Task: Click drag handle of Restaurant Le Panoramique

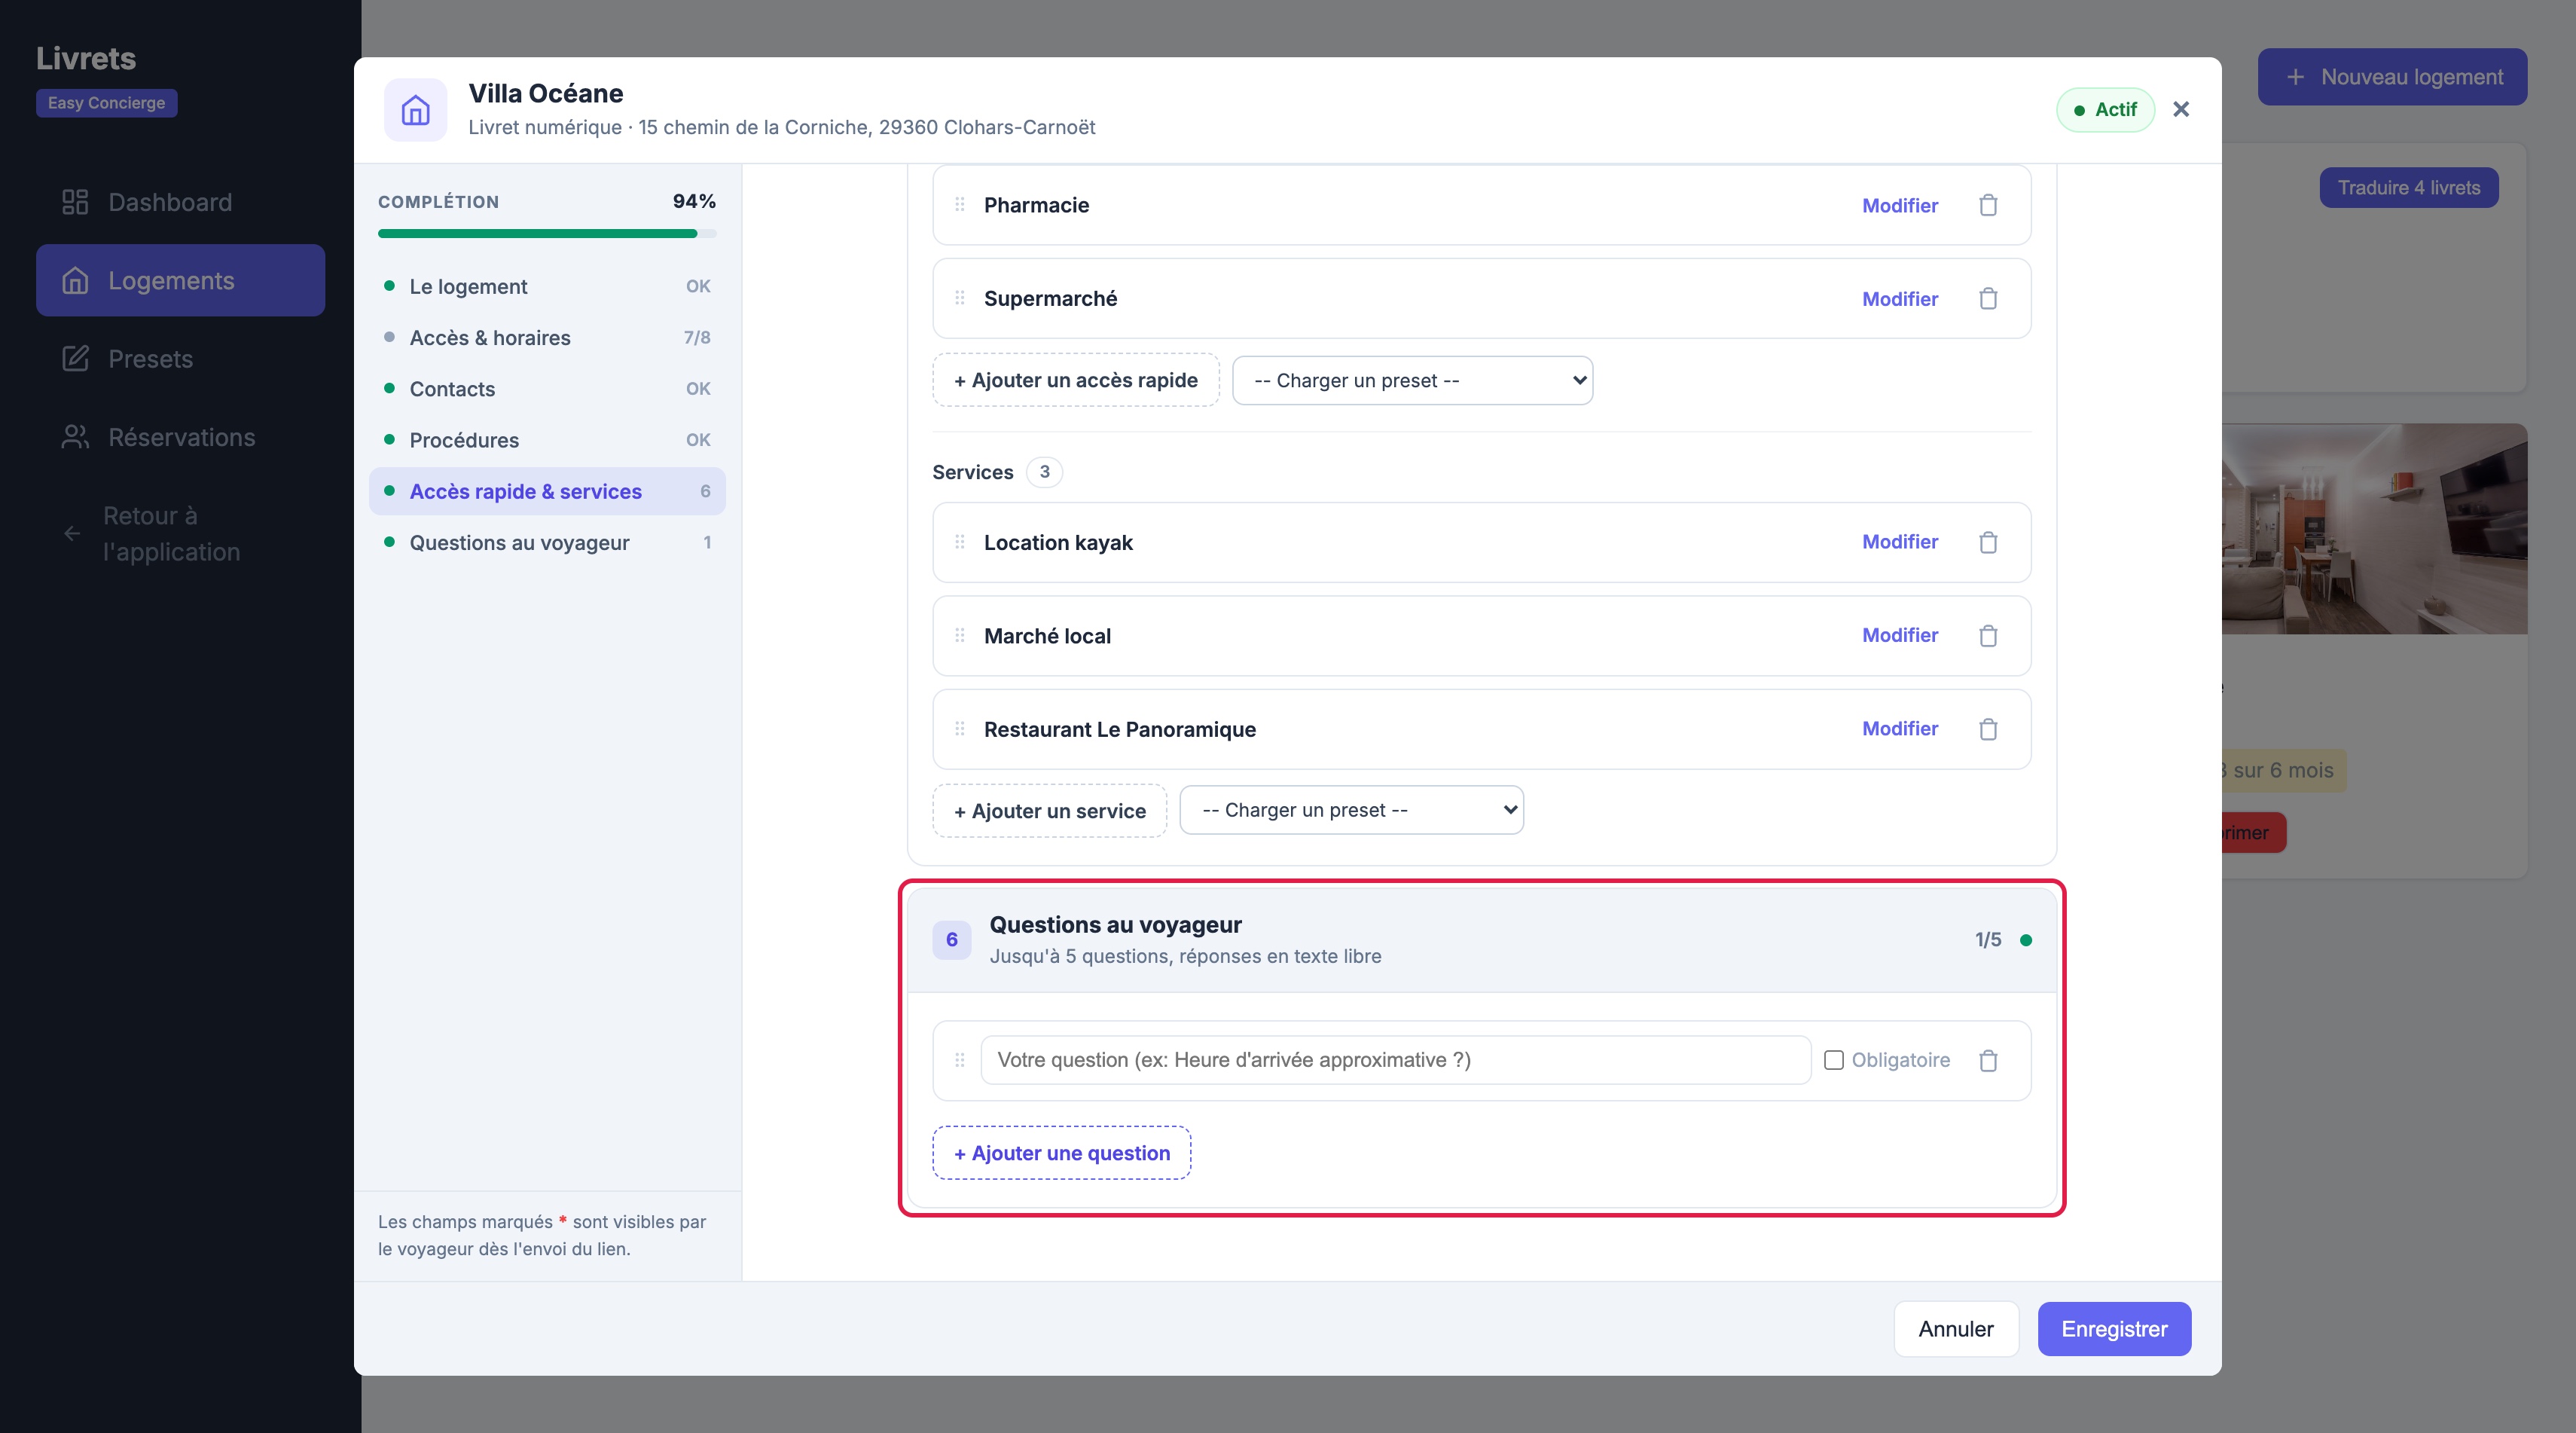Action: pyautogui.click(x=959, y=728)
